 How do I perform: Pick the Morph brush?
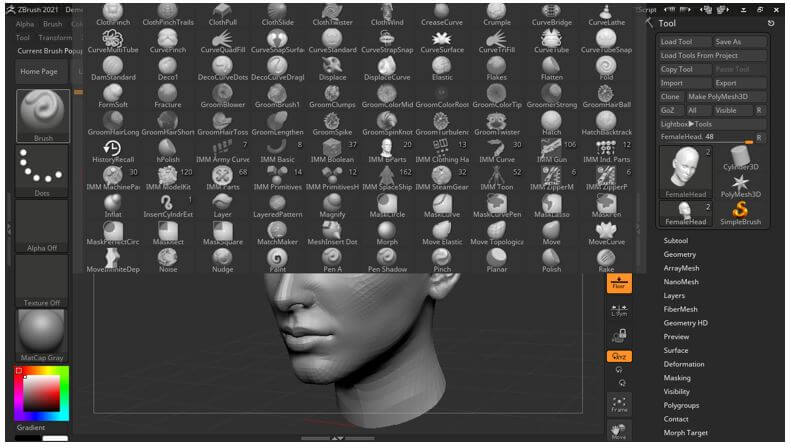(x=387, y=233)
